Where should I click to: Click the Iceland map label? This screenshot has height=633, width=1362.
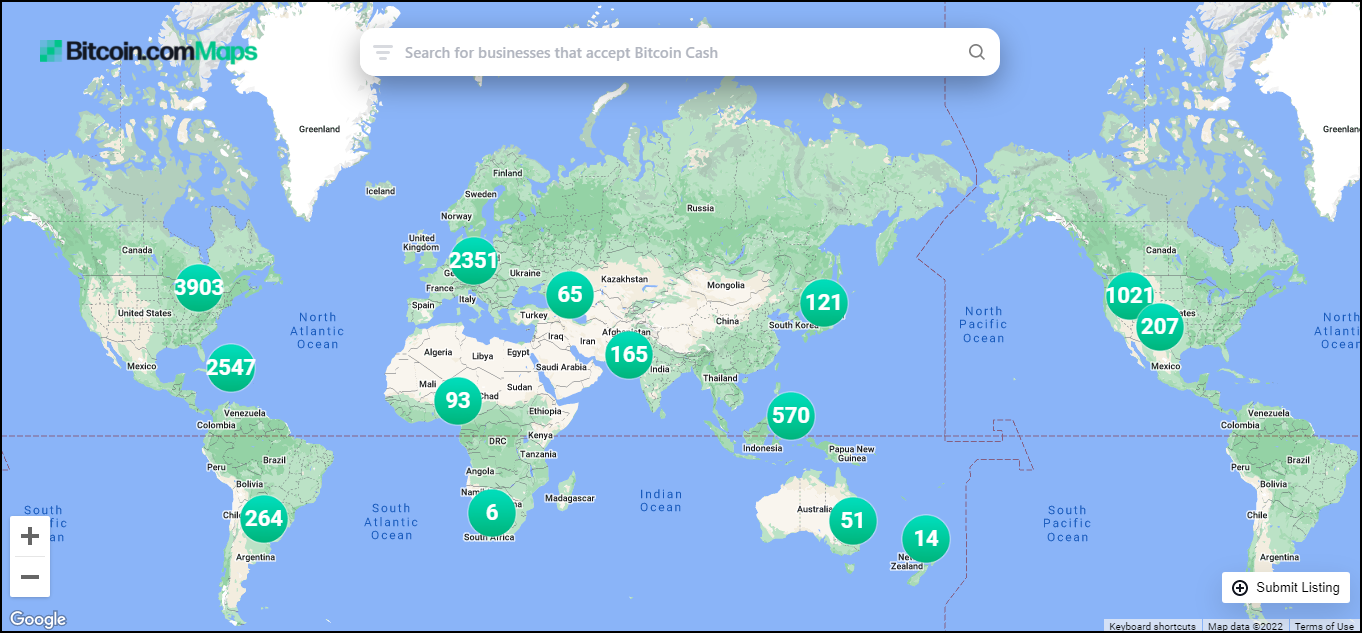coord(380,191)
